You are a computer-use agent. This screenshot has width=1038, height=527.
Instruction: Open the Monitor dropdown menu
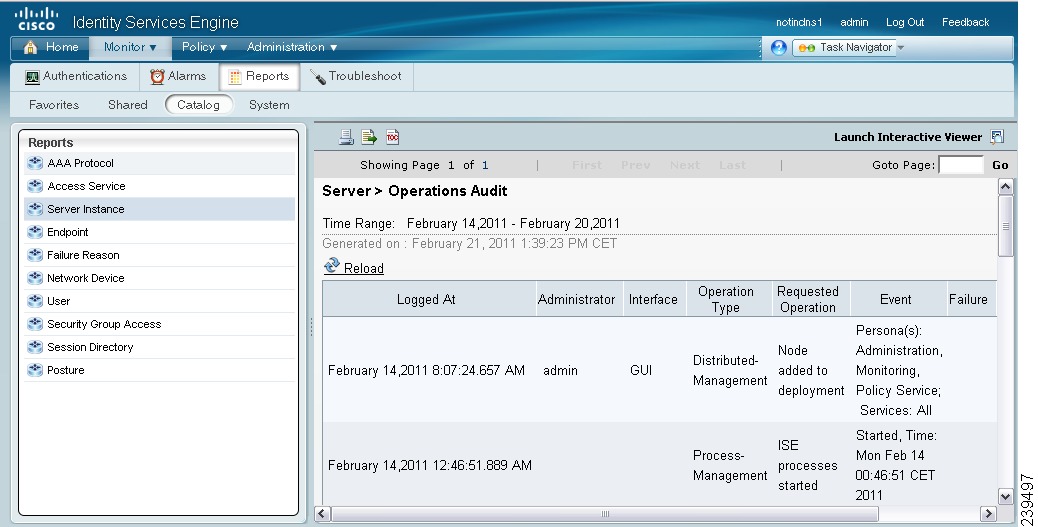pos(130,47)
